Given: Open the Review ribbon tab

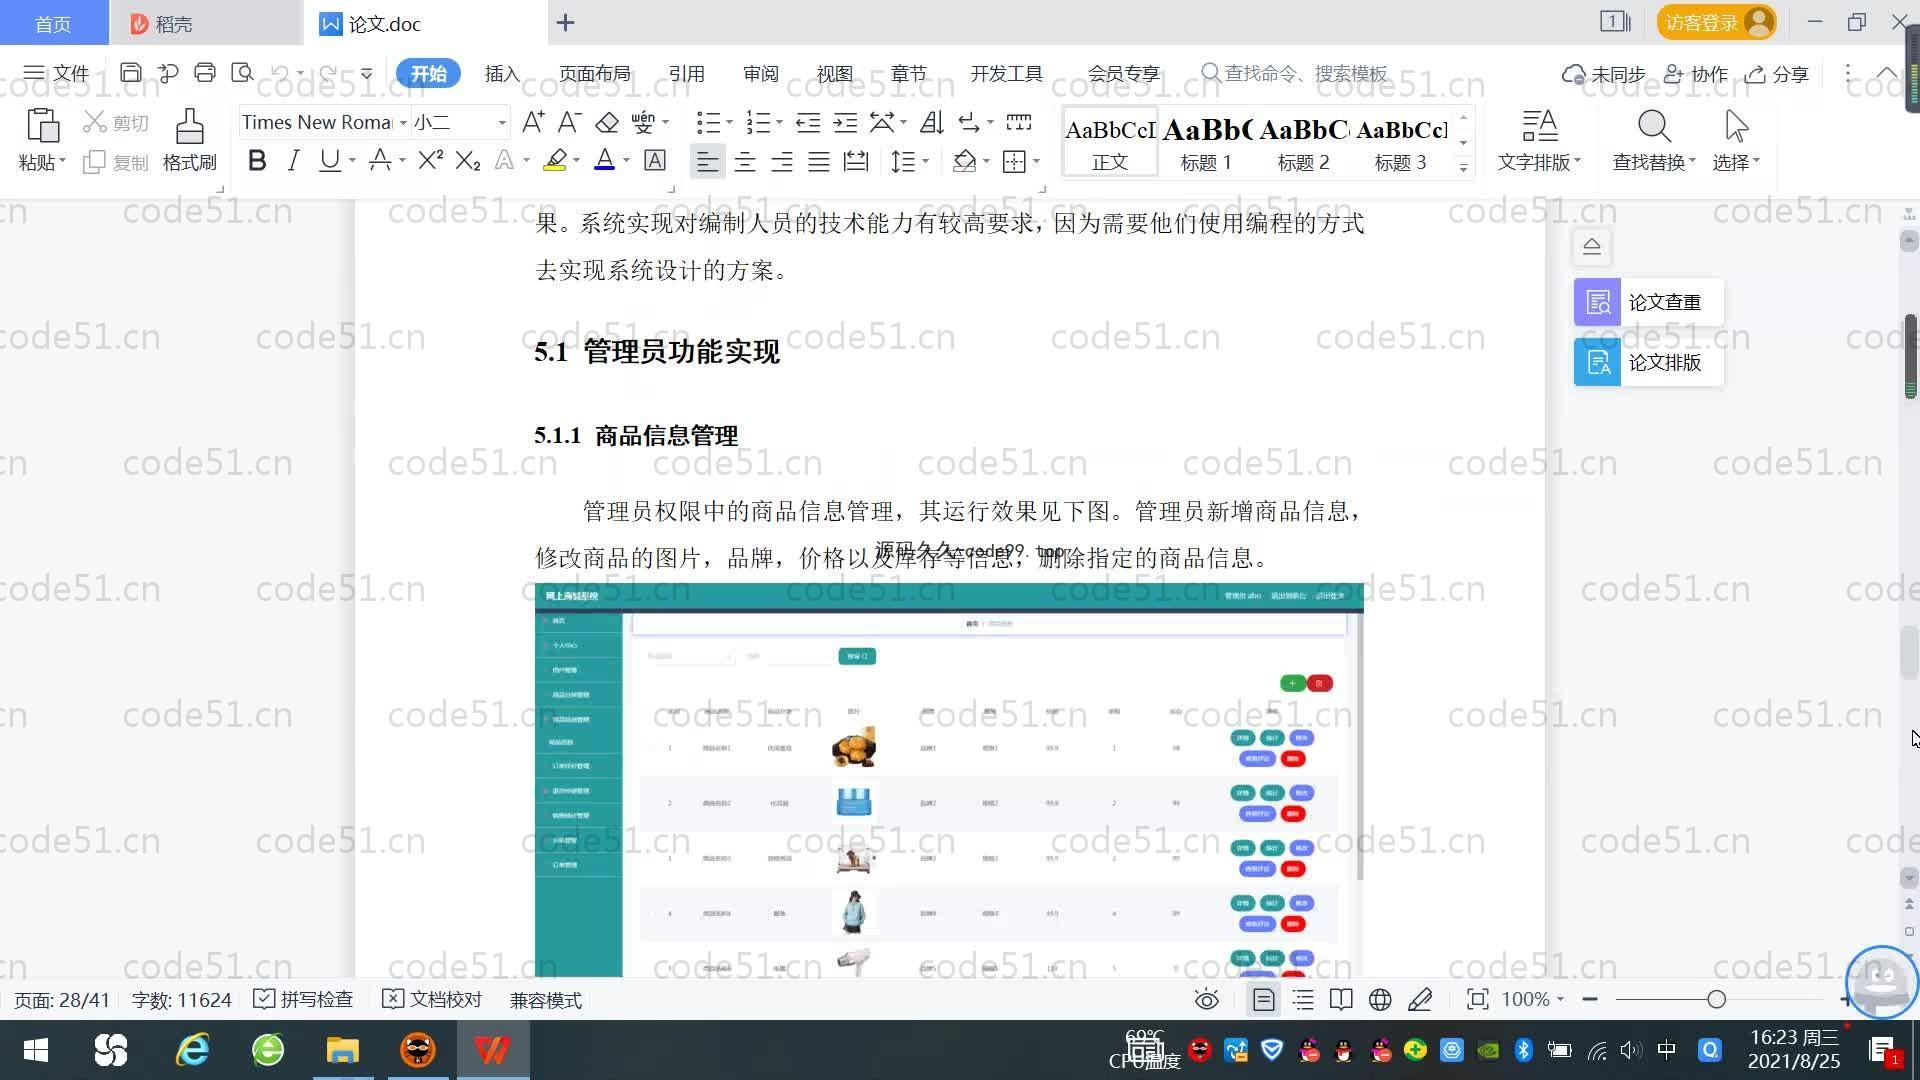Looking at the screenshot, I should [x=760, y=73].
